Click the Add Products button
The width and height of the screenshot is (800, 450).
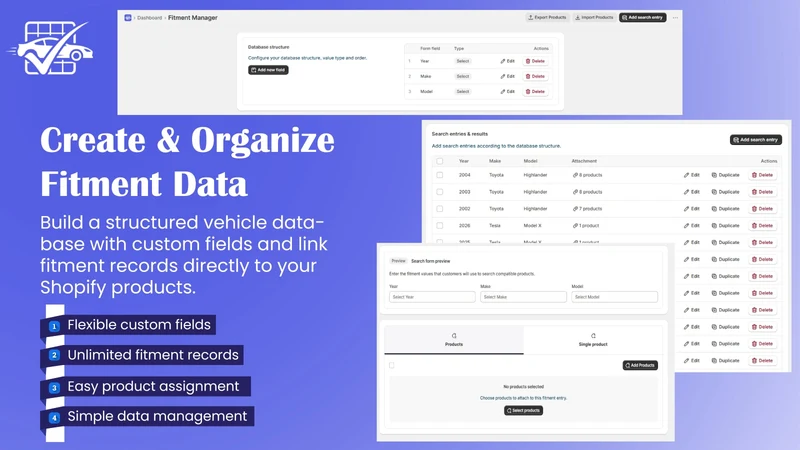(640, 365)
